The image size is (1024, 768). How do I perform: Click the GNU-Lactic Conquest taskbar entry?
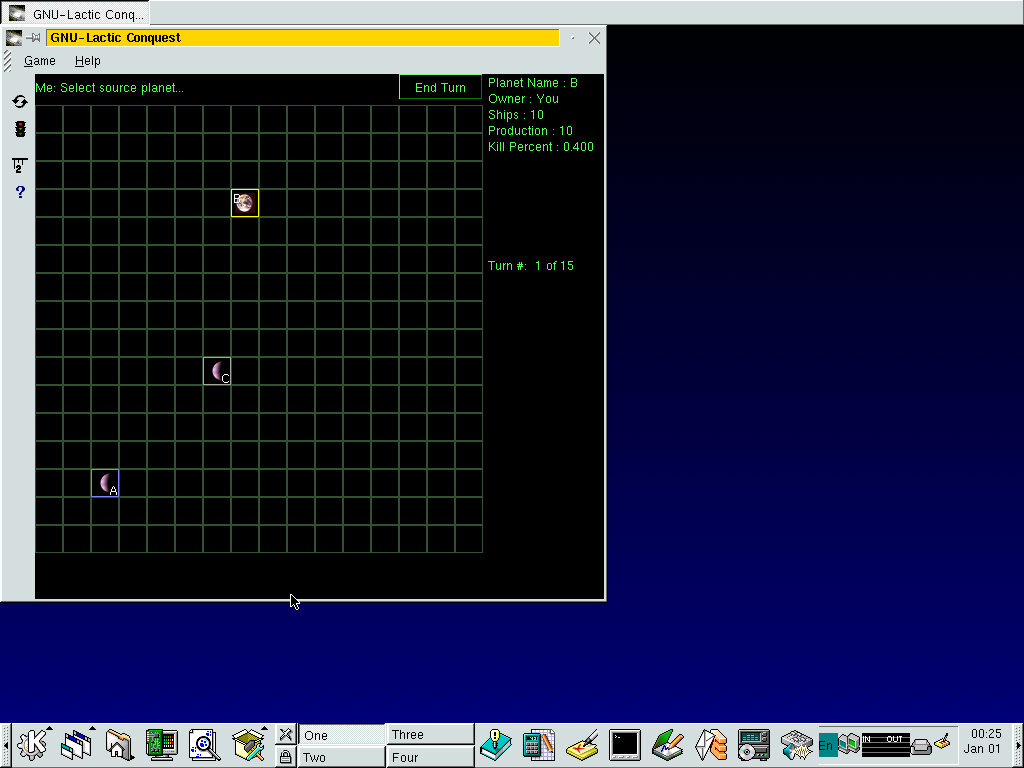click(76, 14)
